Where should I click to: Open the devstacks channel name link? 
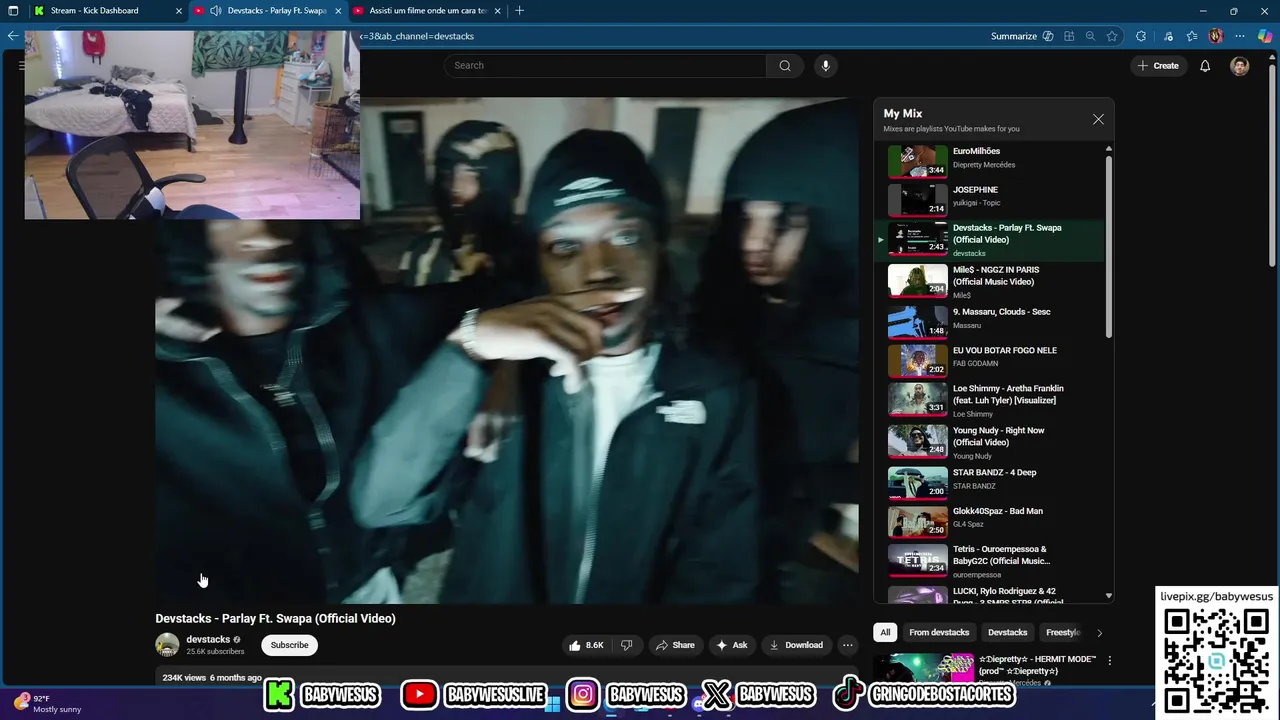(x=208, y=640)
